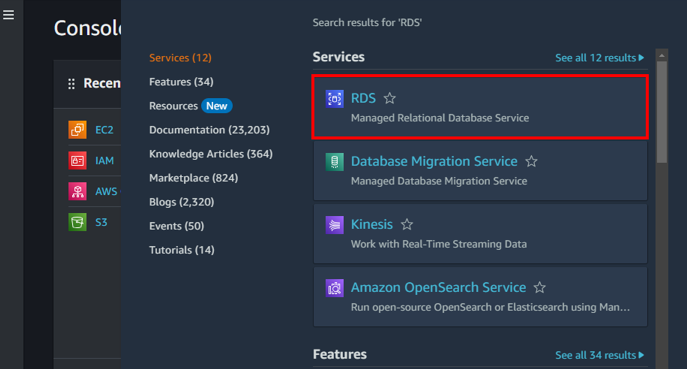Favorite RDS with the star
Image resolution: width=687 pixels, height=369 pixels.
tap(390, 99)
